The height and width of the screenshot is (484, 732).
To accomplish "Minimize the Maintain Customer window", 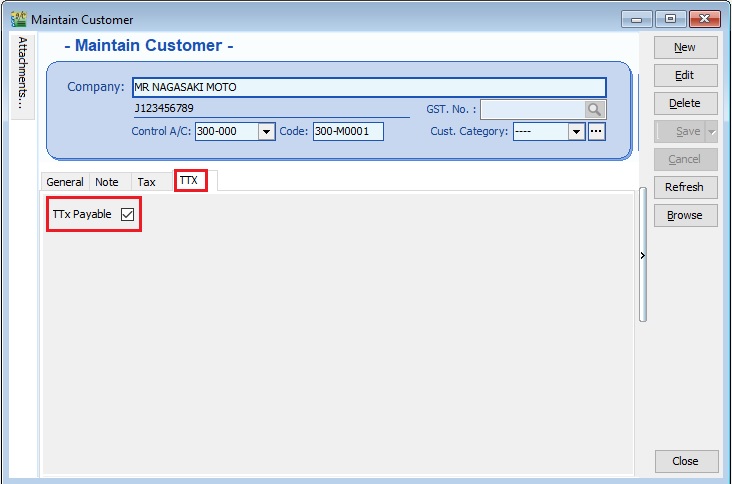I will 636,19.
